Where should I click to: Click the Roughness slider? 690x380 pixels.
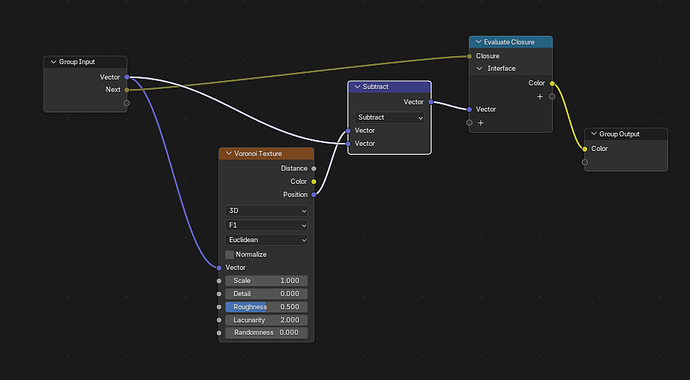[266, 307]
